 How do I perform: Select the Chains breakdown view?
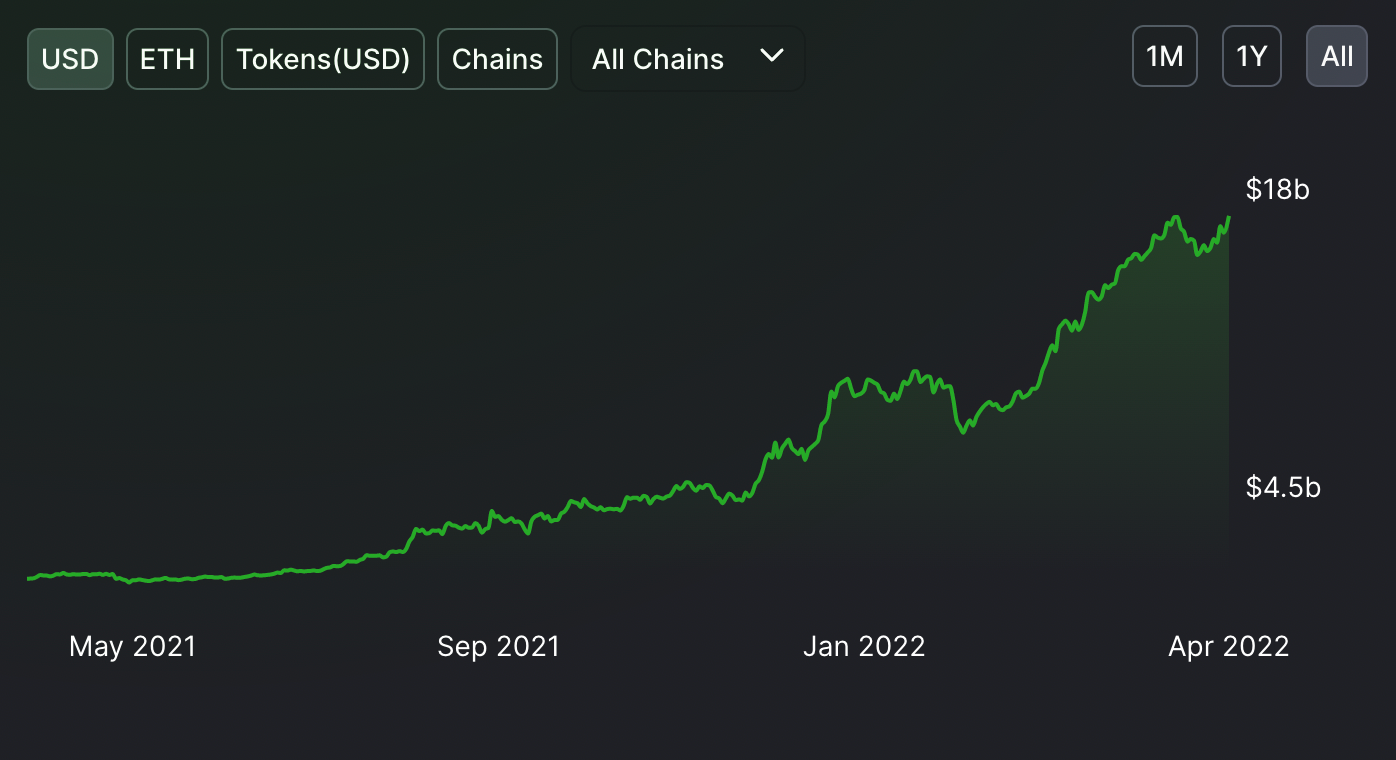[497, 59]
